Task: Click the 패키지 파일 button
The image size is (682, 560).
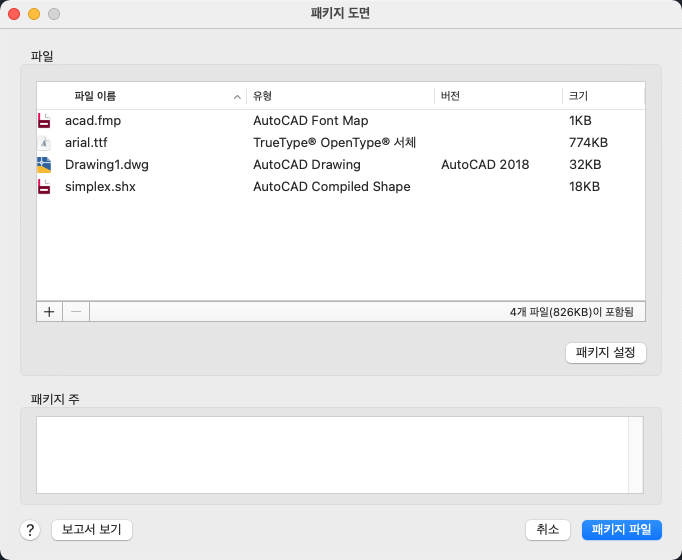Action: click(621, 530)
